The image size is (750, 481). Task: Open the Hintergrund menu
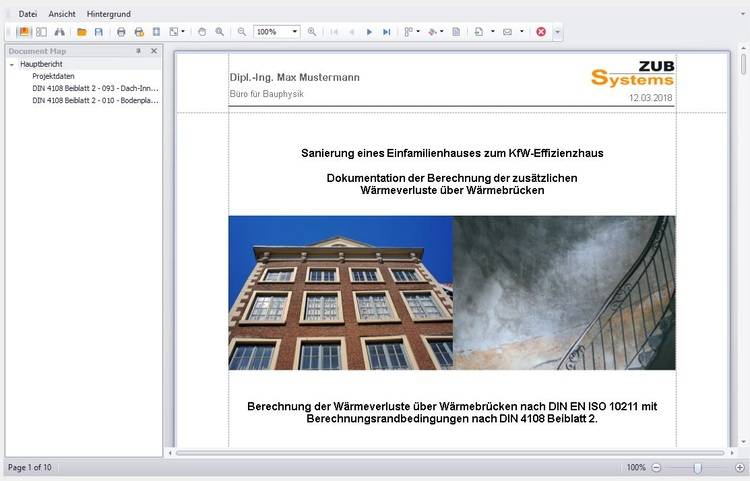pos(108,14)
